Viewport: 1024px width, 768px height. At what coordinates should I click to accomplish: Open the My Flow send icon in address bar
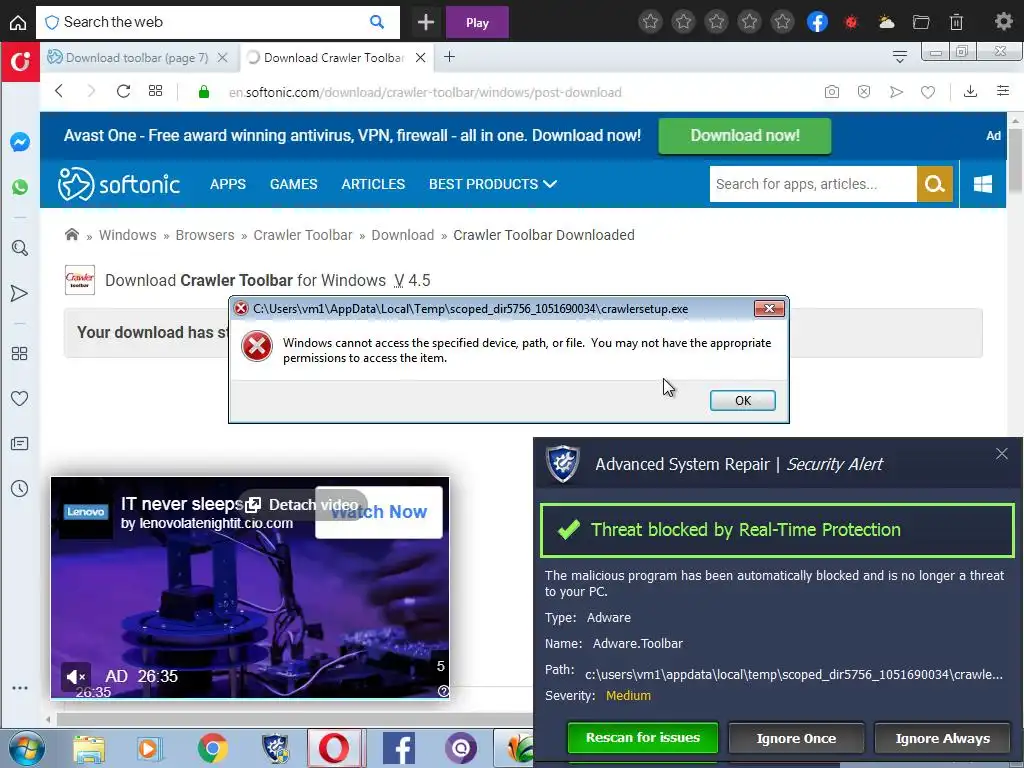click(896, 92)
